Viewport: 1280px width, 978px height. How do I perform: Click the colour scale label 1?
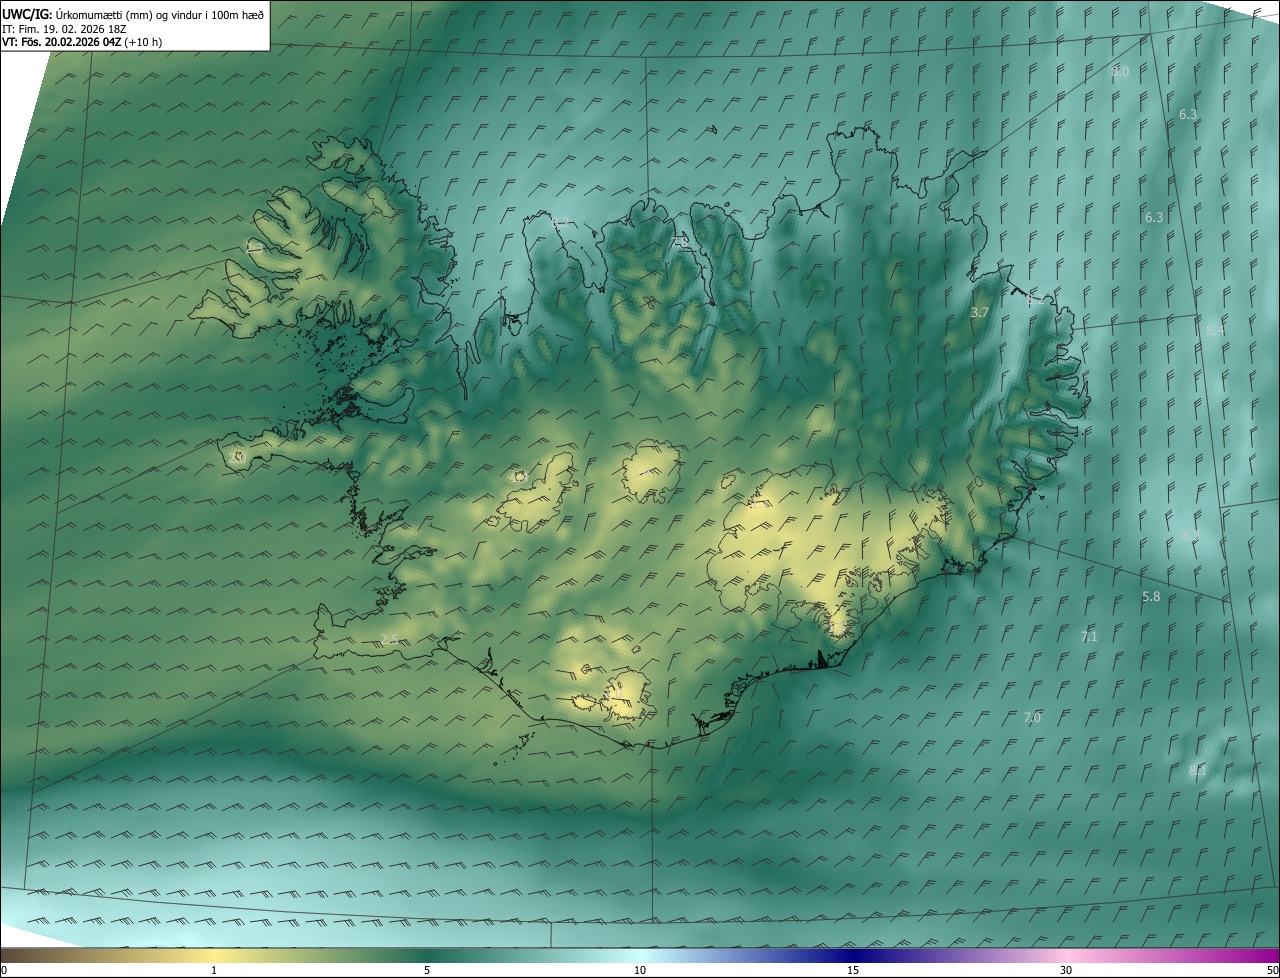tap(214, 970)
